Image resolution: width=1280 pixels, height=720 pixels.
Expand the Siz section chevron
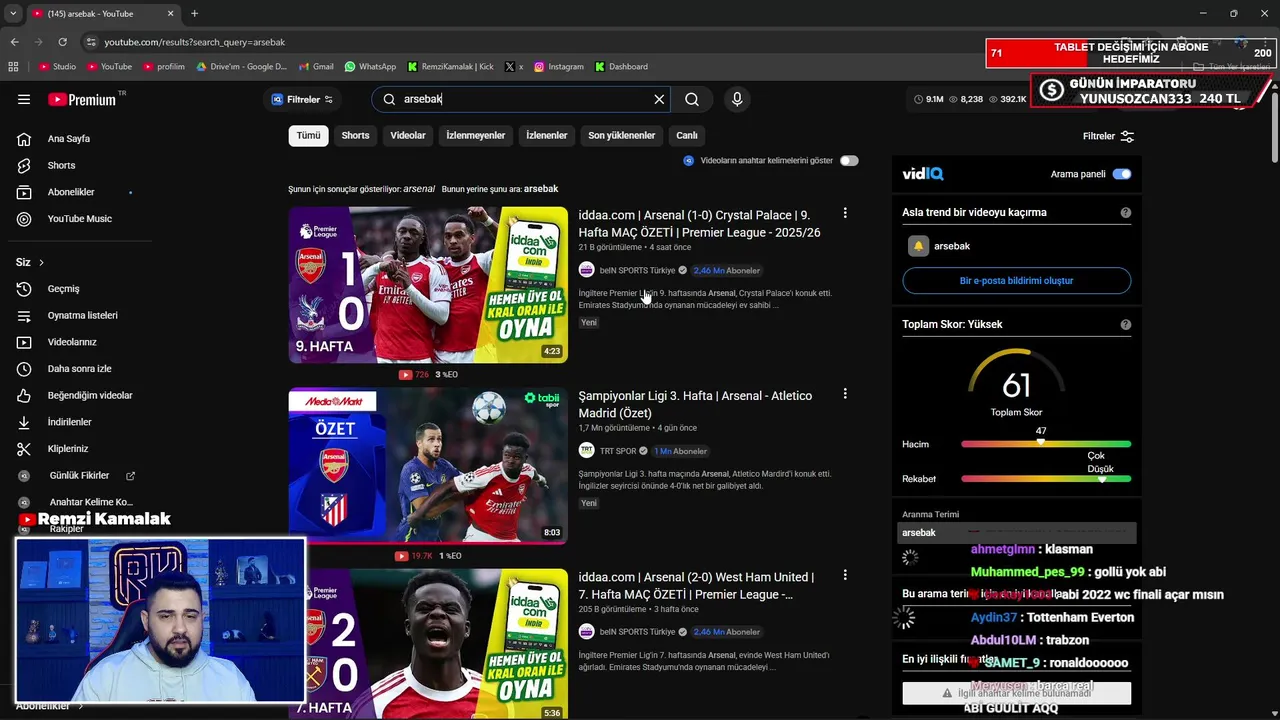pyautogui.click(x=41, y=263)
